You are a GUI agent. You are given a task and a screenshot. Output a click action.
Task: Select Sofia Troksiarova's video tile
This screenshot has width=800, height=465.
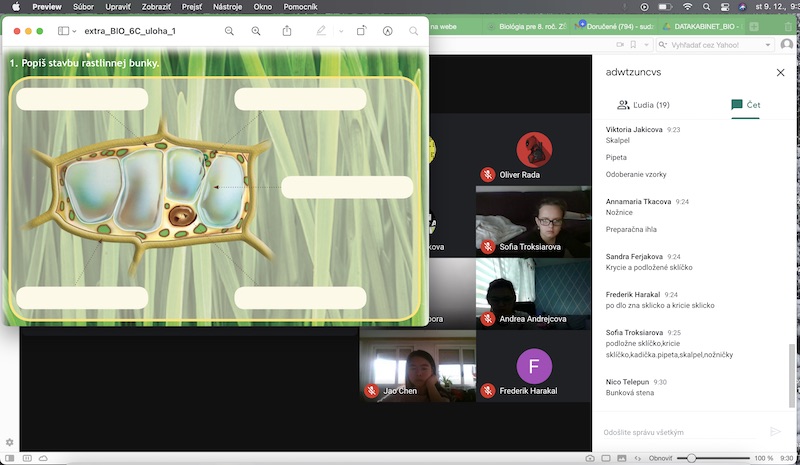pos(534,222)
